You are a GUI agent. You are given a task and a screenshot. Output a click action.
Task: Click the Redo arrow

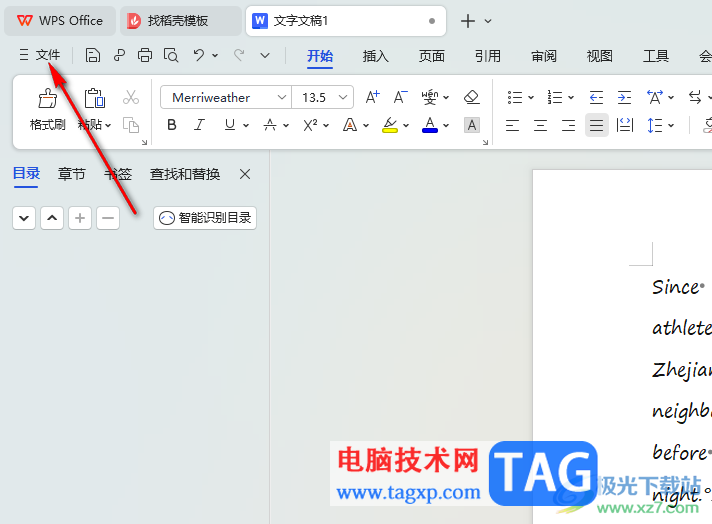[x=239, y=55]
